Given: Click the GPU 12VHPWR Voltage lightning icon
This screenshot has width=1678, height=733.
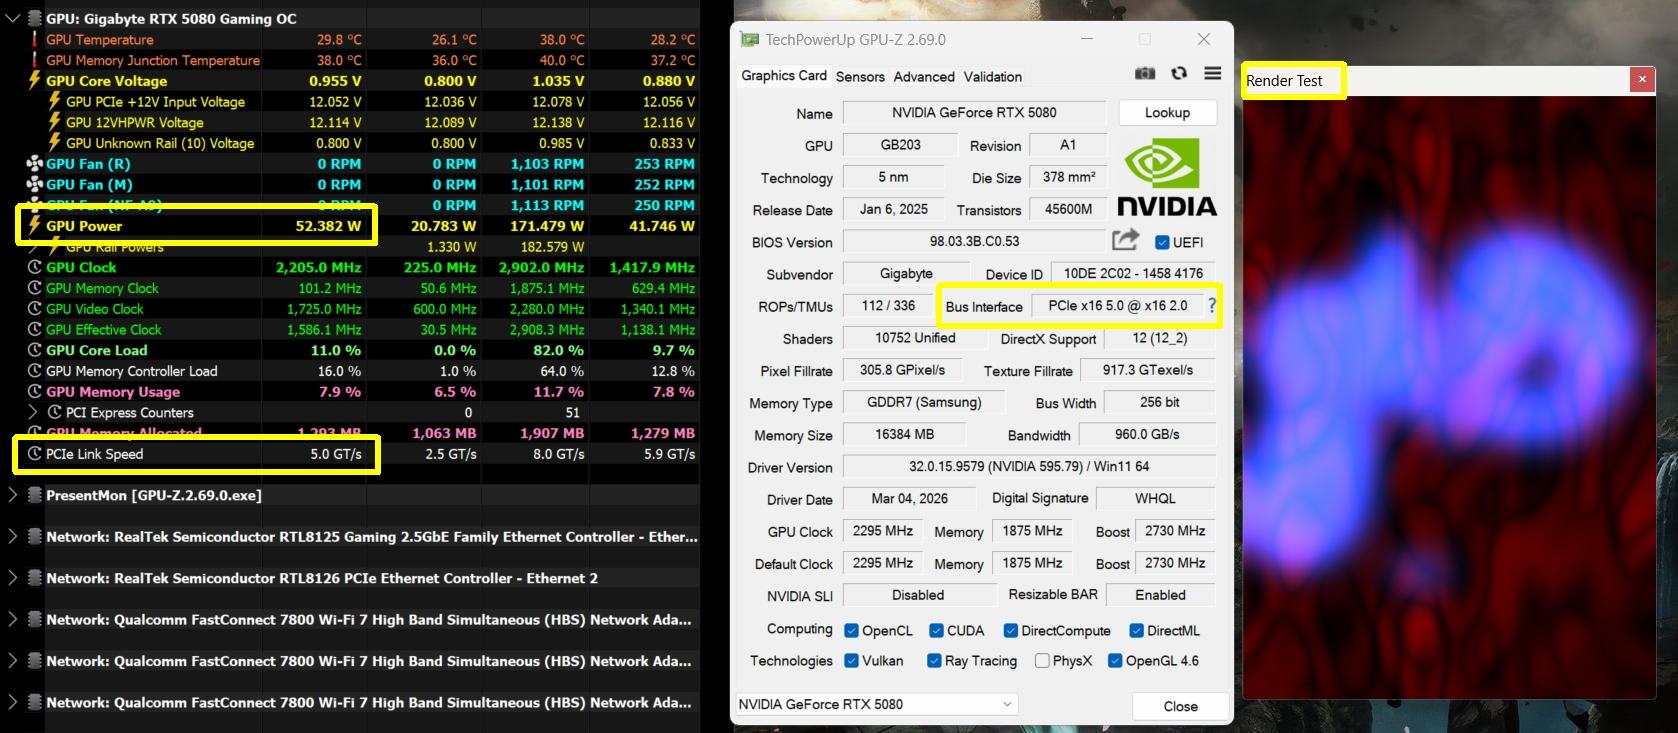Looking at the screenshot, I should [54, 122].
